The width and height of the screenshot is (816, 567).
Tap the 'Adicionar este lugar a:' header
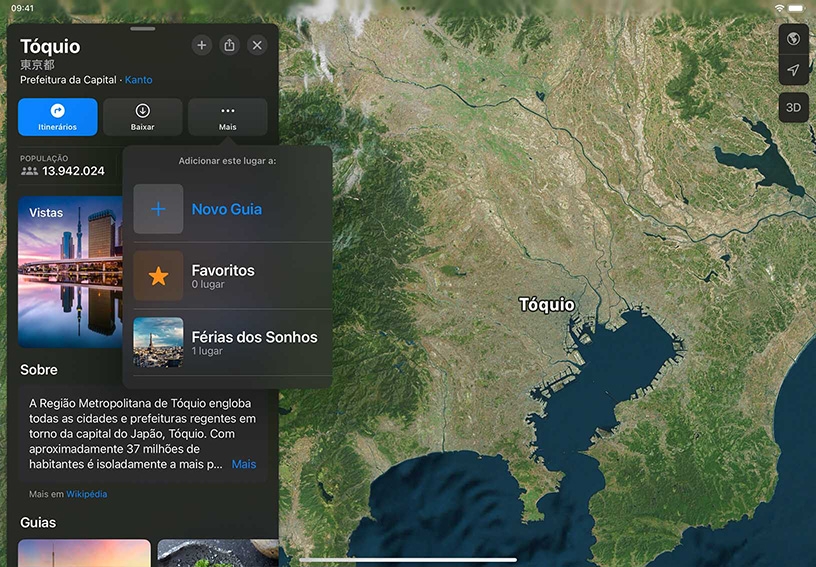[x=227, y=161]
